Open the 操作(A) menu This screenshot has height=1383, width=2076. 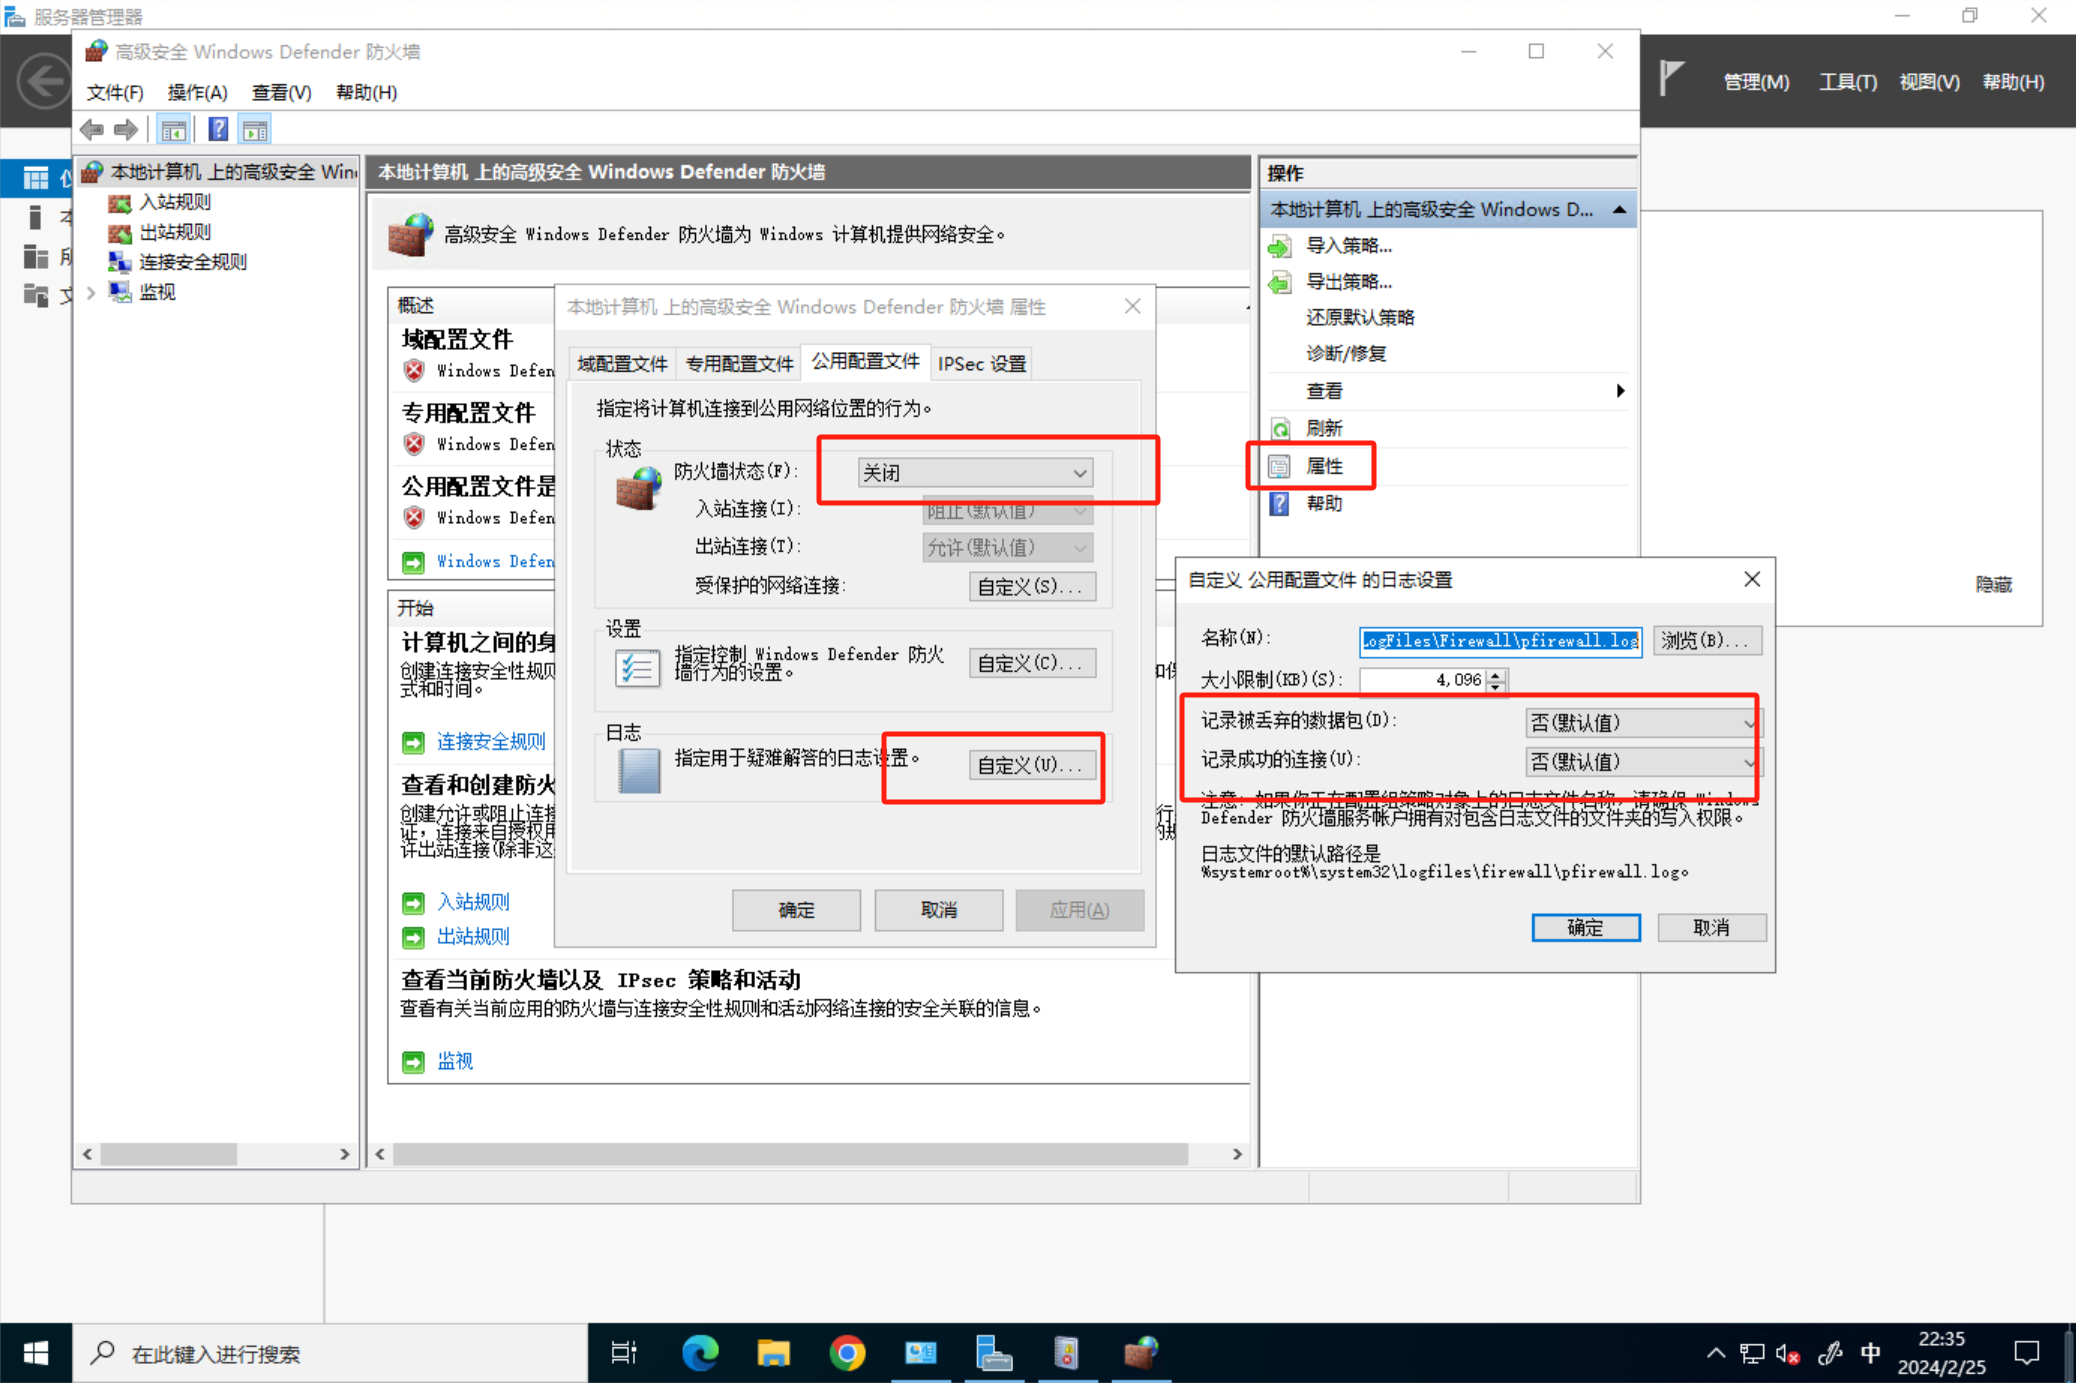click(197, 92)
